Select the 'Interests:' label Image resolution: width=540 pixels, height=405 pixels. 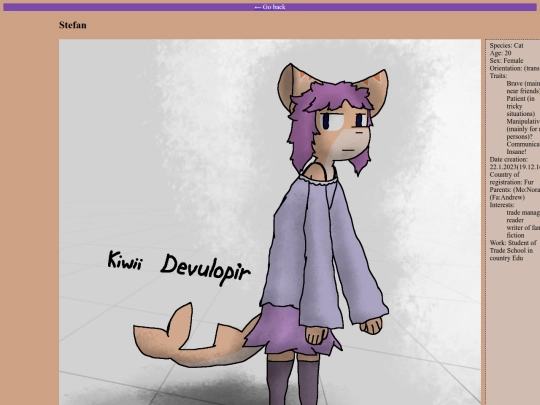(x=502, y=205)
